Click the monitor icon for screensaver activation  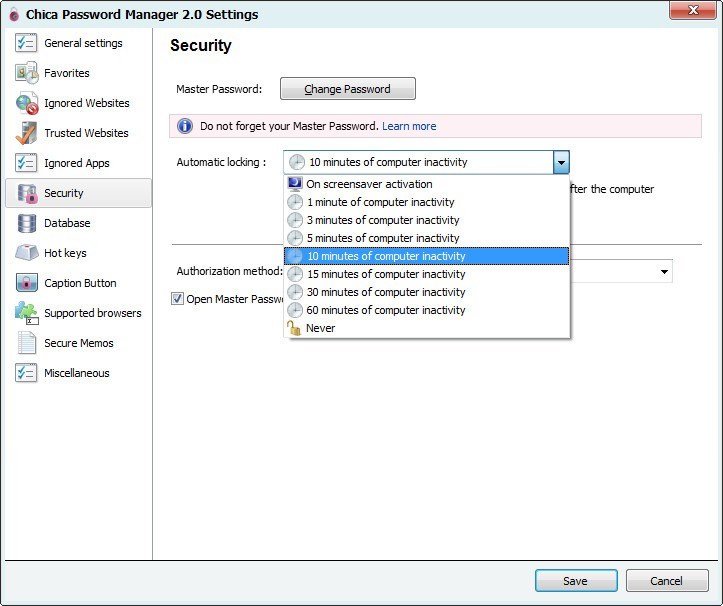(295, 184)
